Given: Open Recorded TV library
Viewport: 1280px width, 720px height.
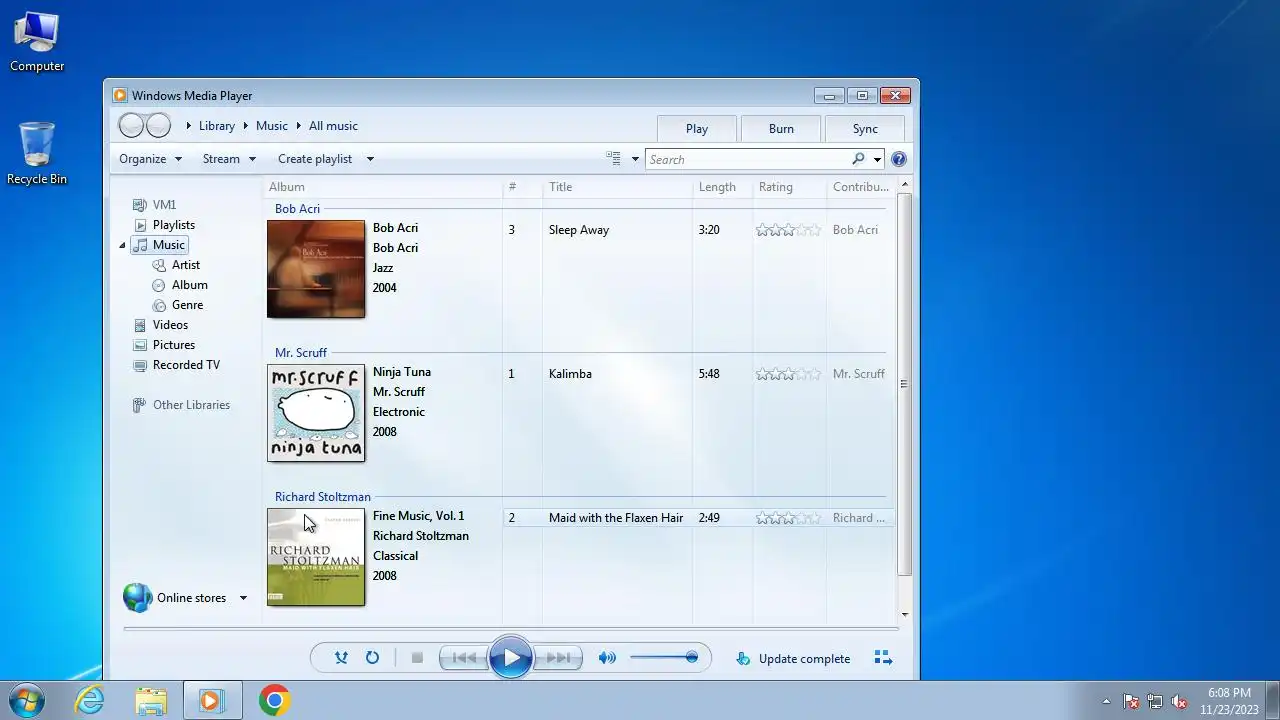Looking at the screenshot, I should point(177,365).
